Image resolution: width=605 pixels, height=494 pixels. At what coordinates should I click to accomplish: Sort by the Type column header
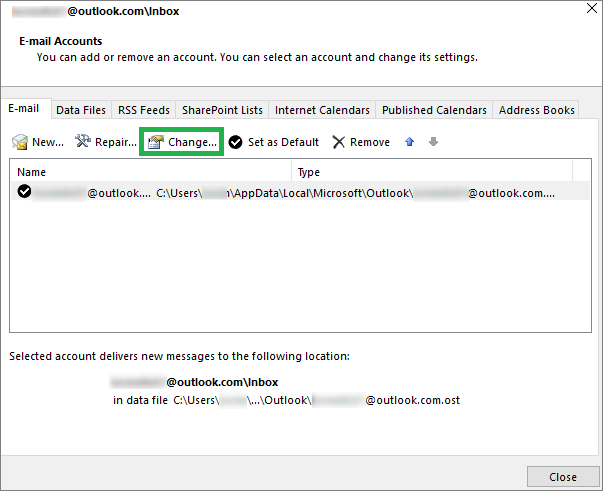432,172
